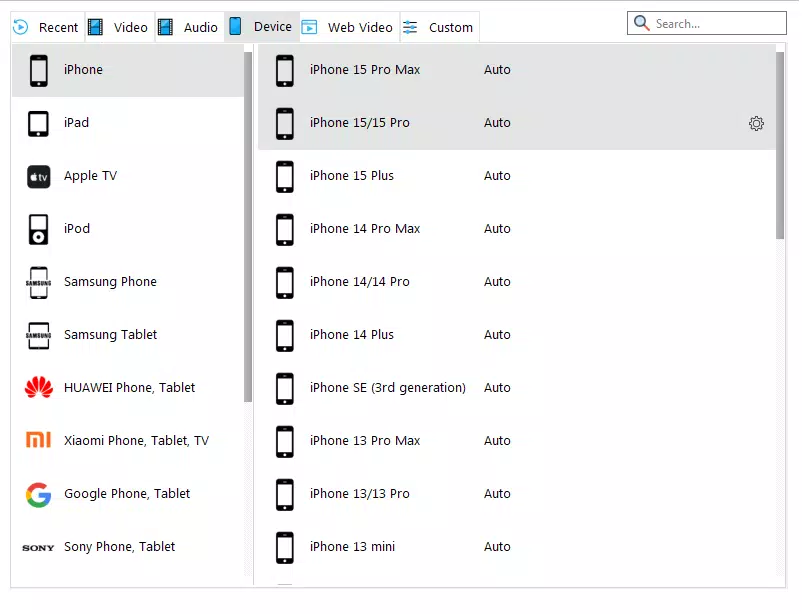The height and width of the screenshot is (614, 802).
Task: Choose the iPhone 14 Pro Max profile
Action: [517, 229]
